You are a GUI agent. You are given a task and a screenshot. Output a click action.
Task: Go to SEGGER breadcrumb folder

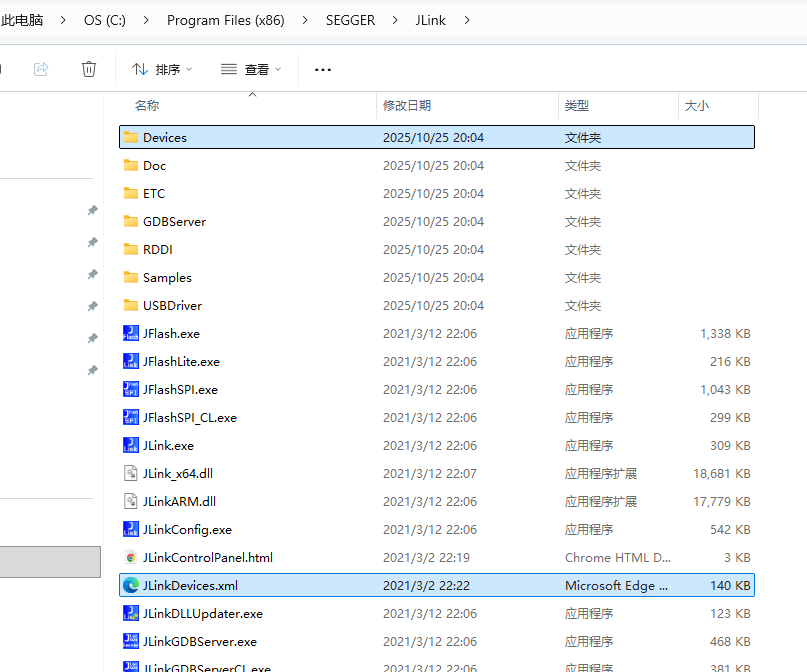[350, 20]
